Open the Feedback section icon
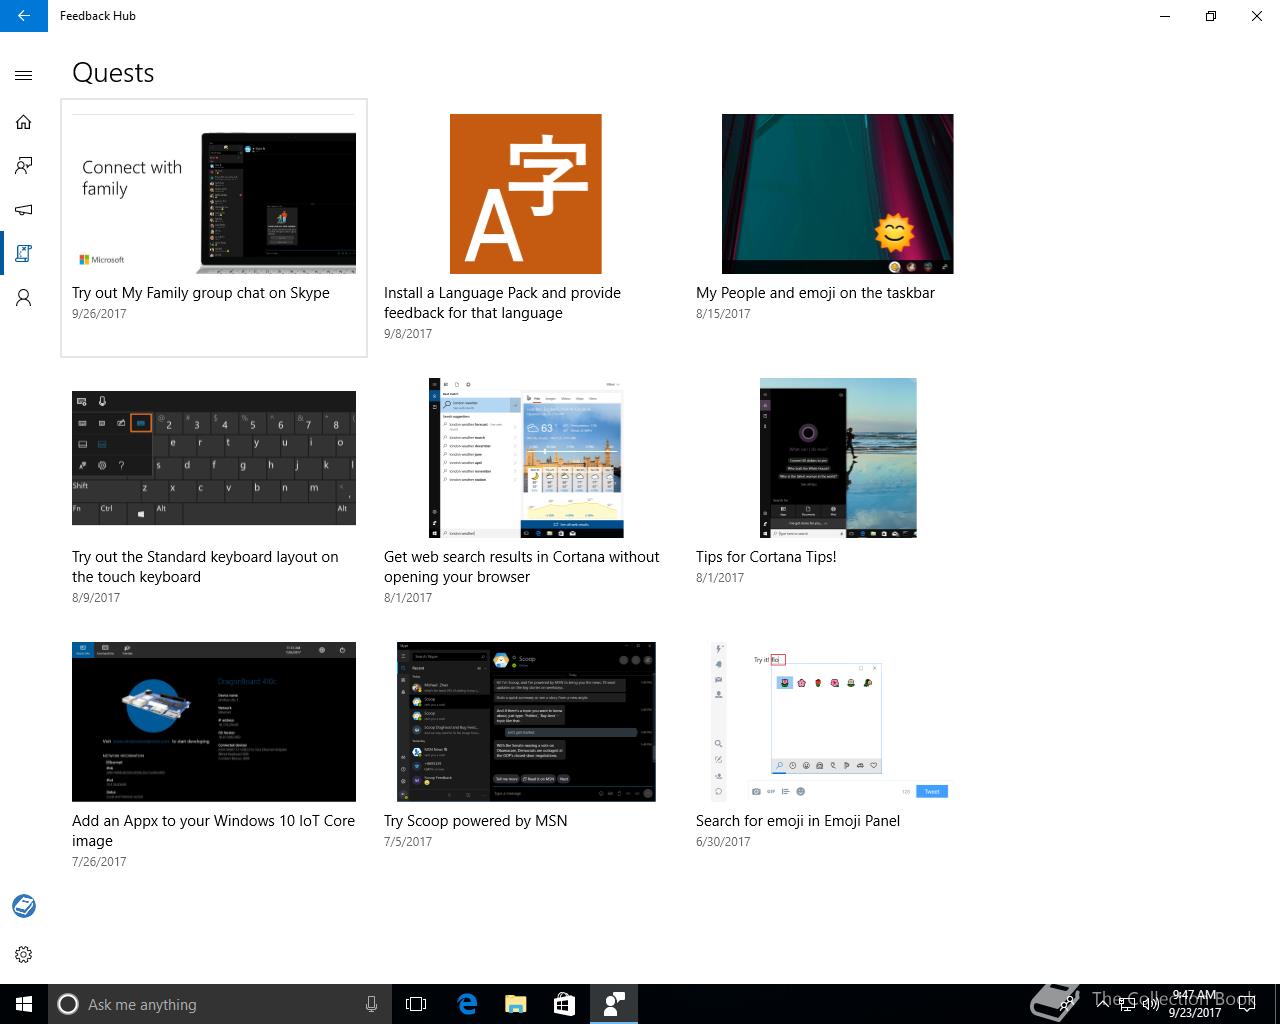Viewport: 1280px width, 1024px height. (x=24, y=166)
